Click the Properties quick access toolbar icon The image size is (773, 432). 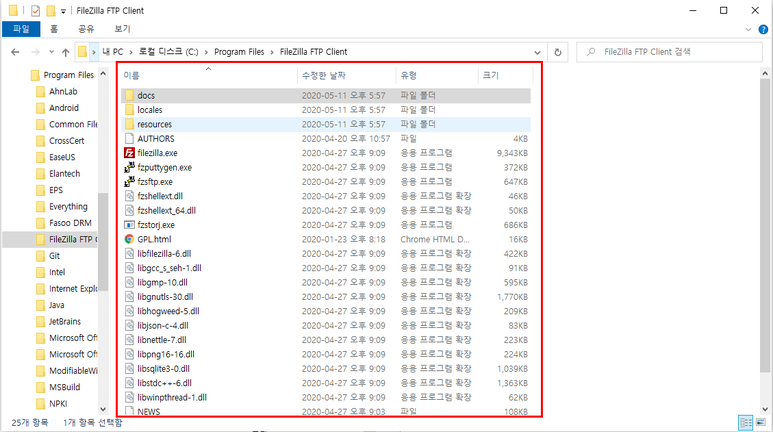pos(35,10)
